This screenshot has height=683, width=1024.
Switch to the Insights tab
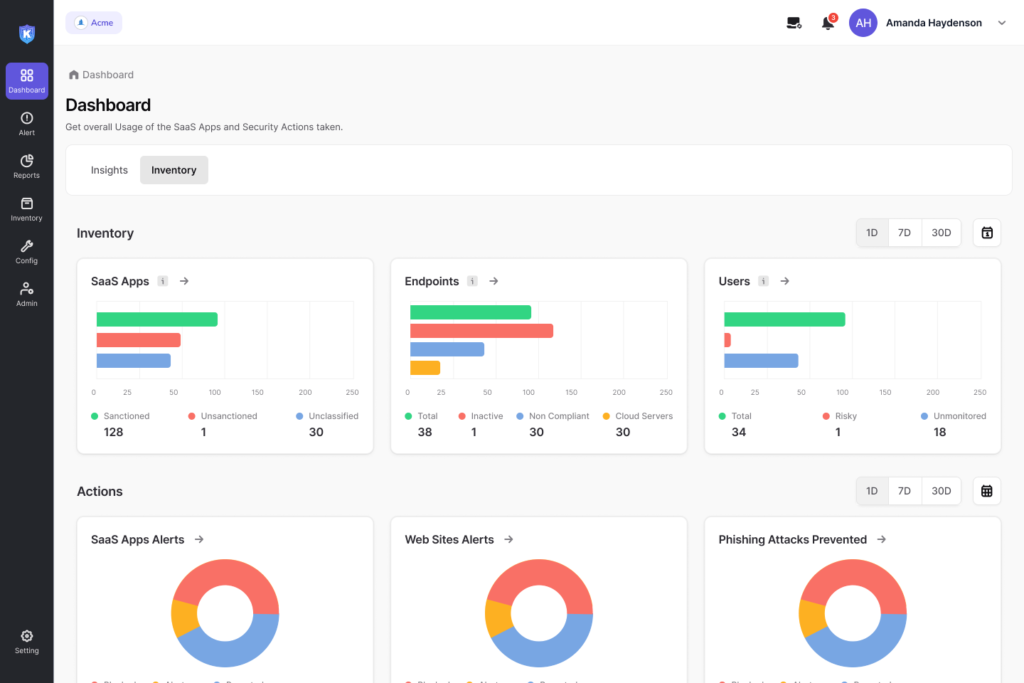coord(109,170)
